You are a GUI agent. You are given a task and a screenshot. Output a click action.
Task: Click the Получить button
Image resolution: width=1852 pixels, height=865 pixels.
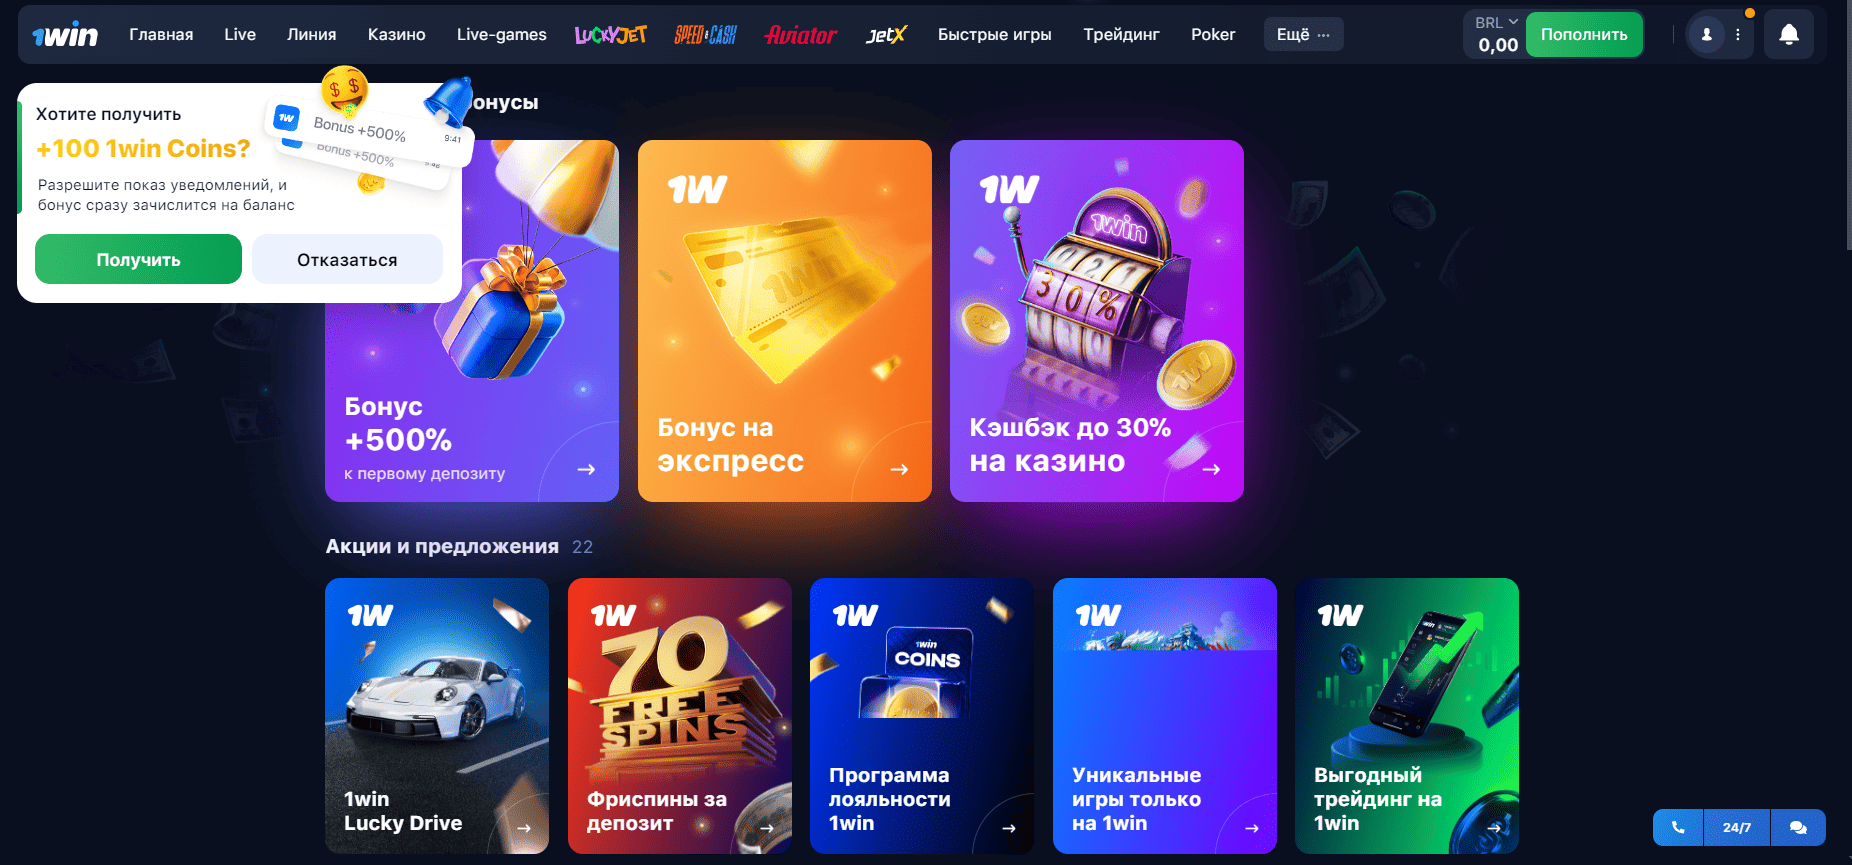click(138, 259)
